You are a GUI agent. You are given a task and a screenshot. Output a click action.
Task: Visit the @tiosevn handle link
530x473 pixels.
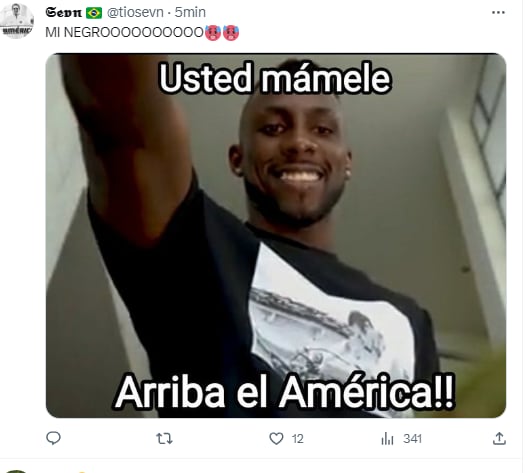[135, 13]
